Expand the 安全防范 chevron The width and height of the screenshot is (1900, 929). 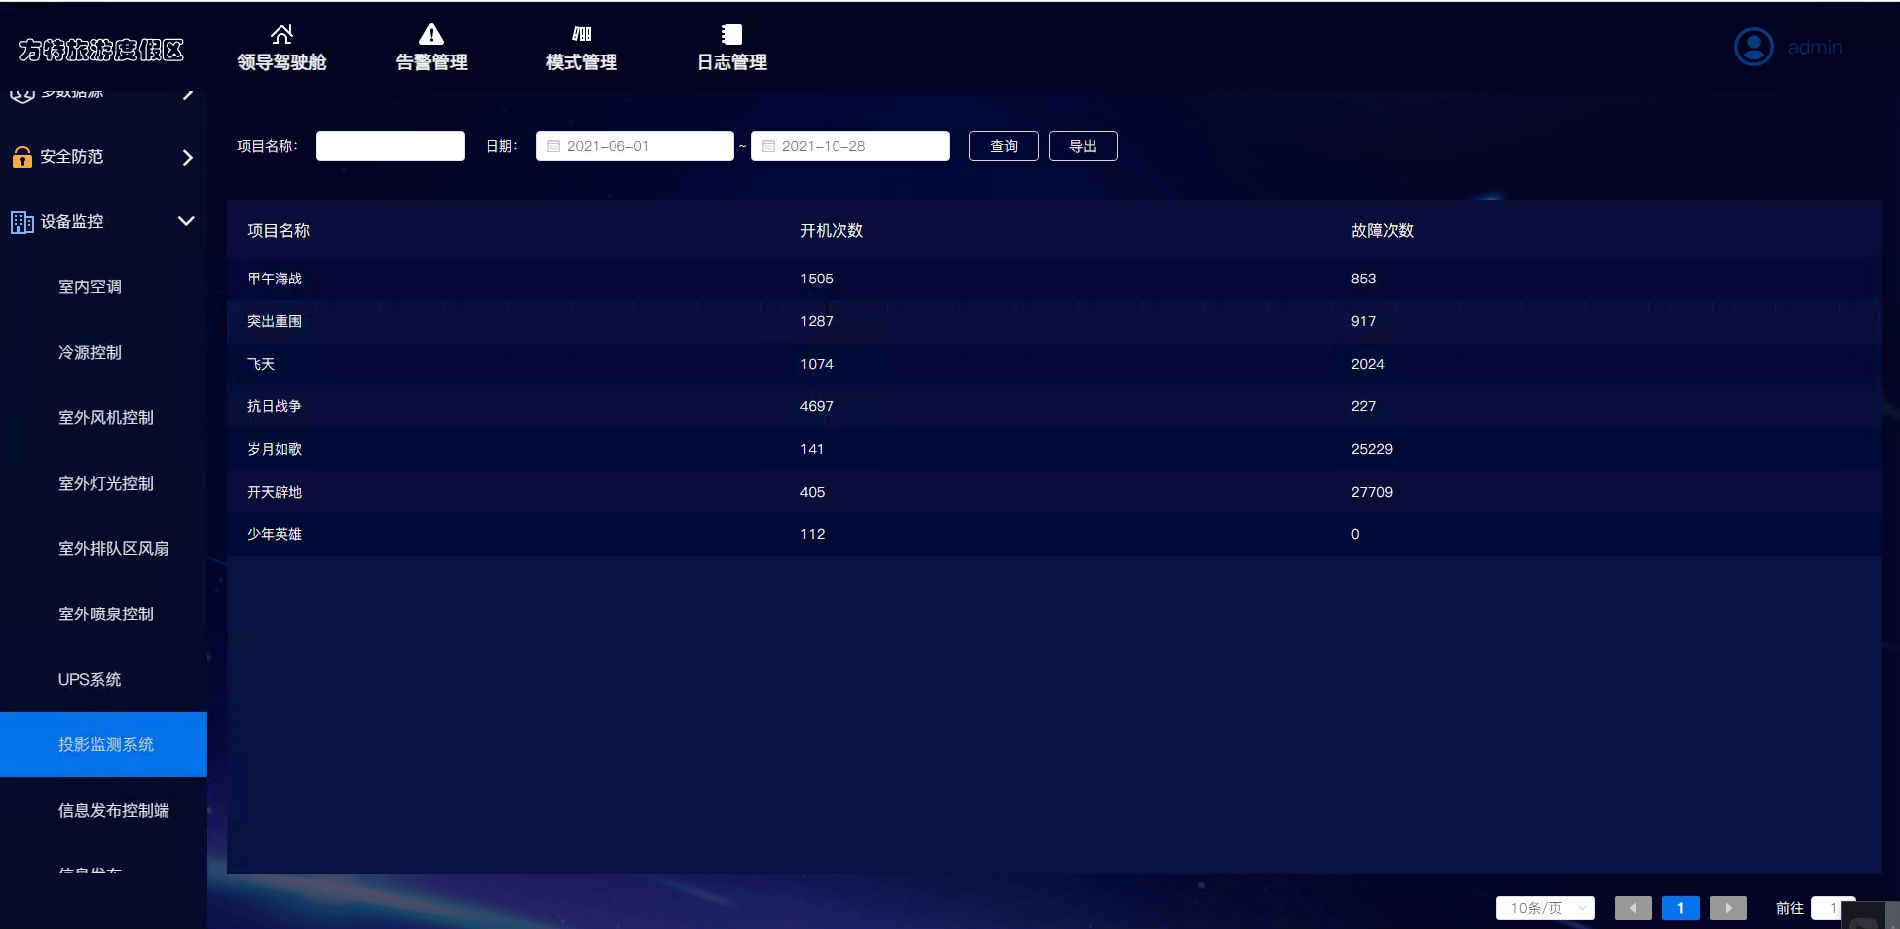(x=187, y=157)
